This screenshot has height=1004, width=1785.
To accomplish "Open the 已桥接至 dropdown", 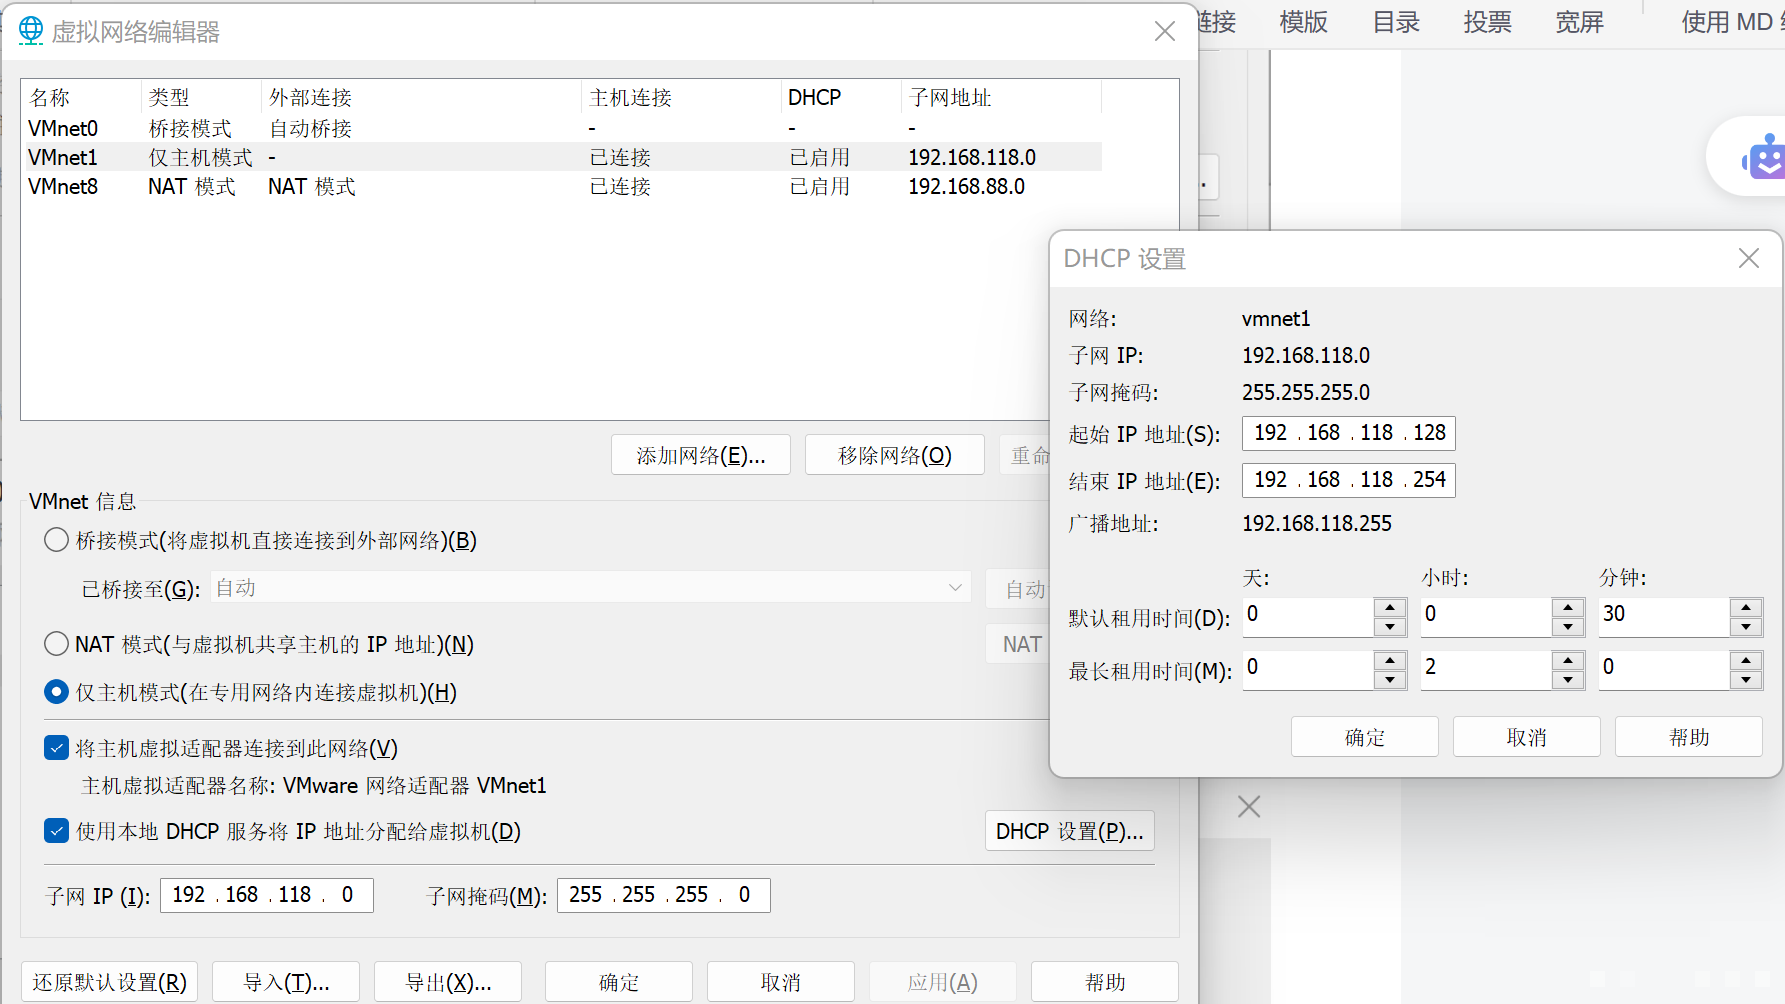I will click(590, 588).
